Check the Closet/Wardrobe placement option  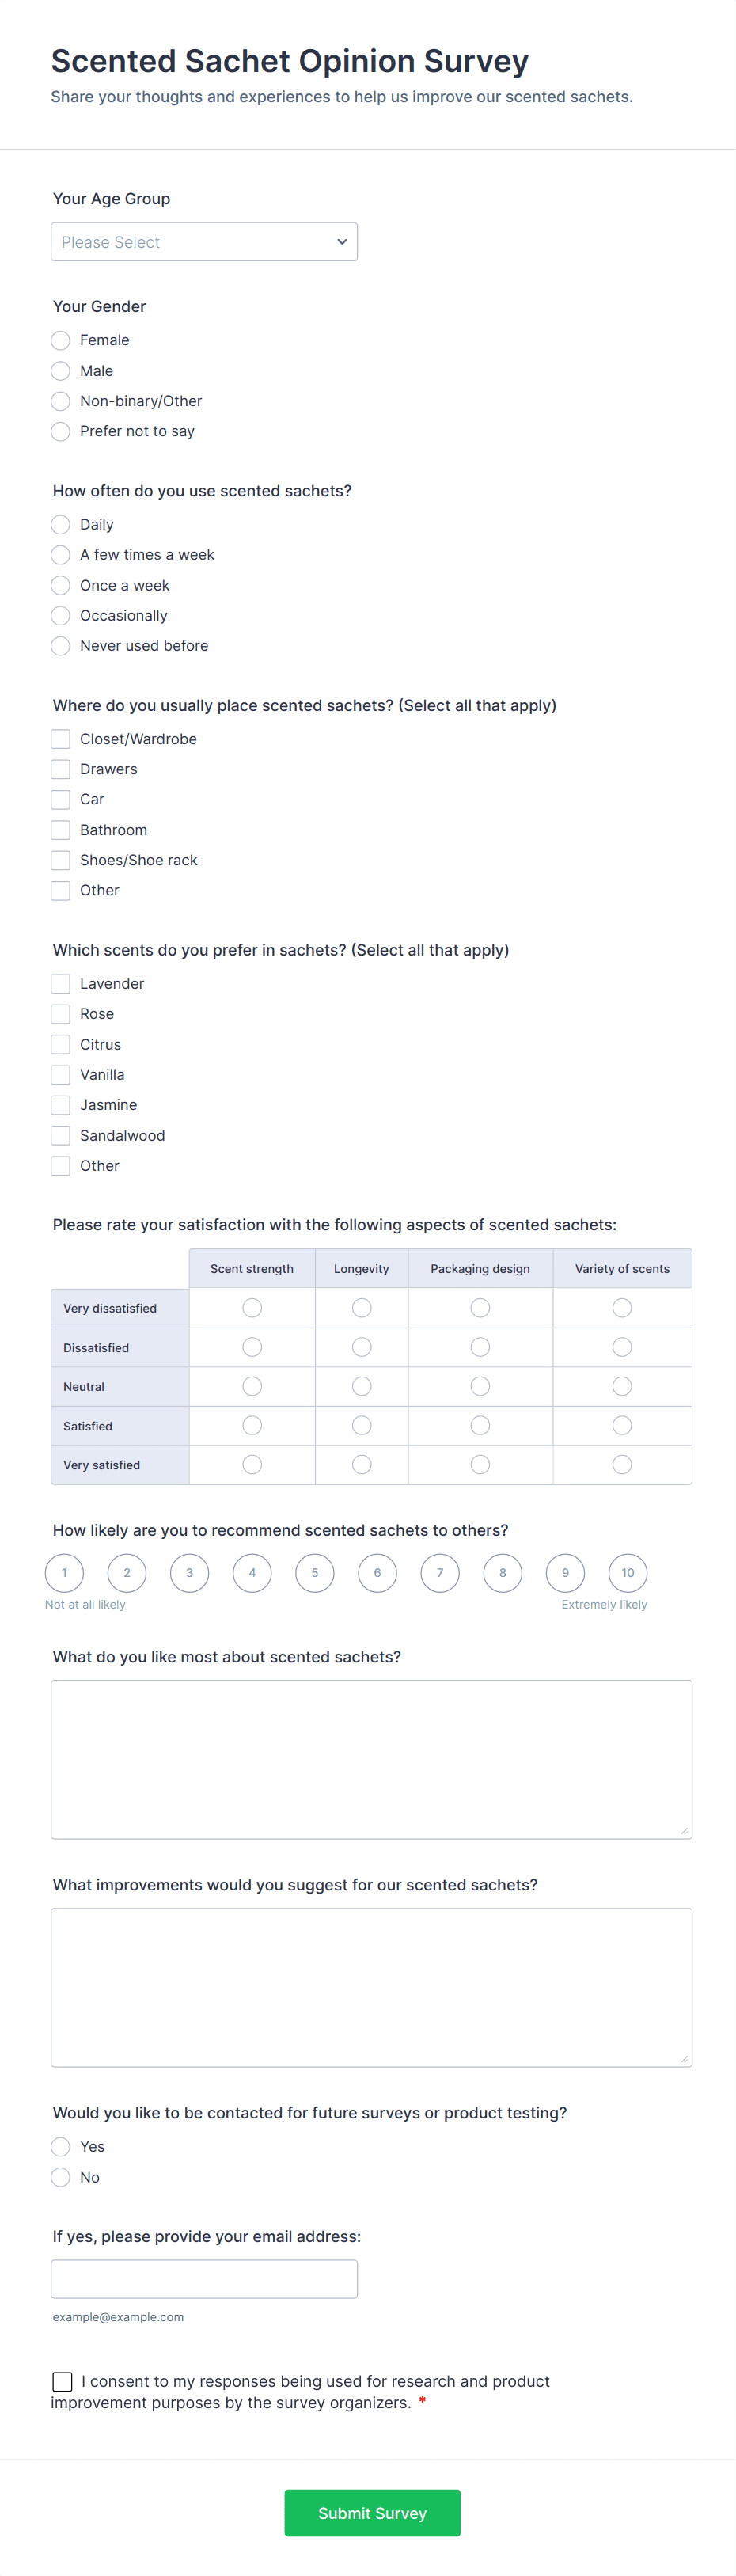pos(60,738)
